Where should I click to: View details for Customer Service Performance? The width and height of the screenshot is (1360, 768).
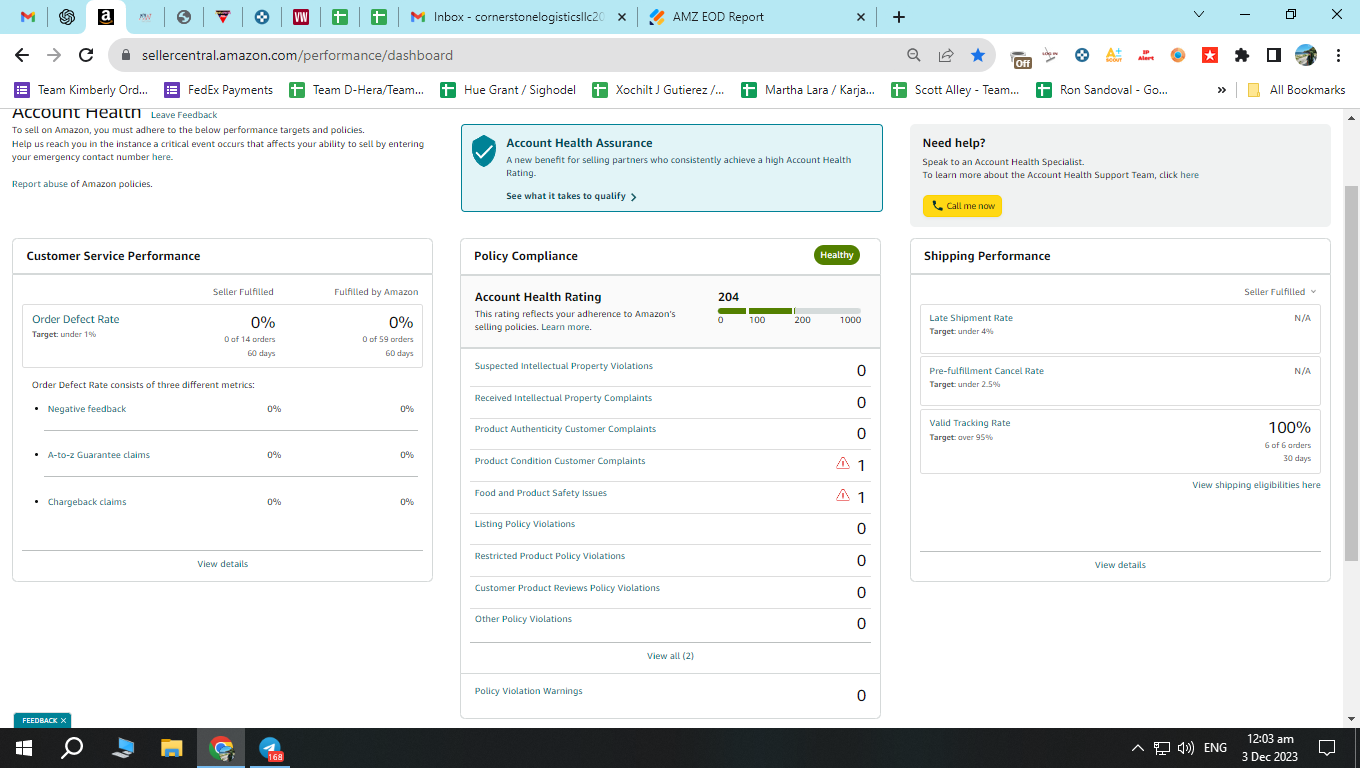coord(223,564)
